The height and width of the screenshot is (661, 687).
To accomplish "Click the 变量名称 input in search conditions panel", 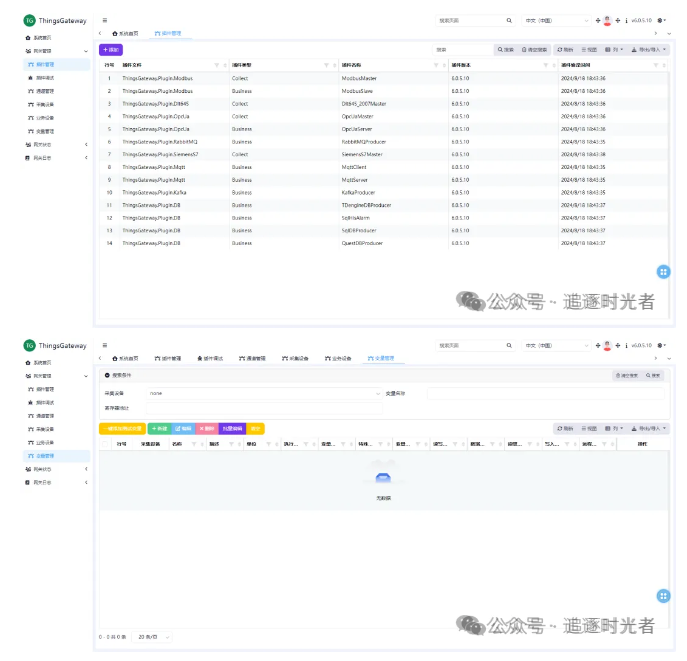I will 546,394.
